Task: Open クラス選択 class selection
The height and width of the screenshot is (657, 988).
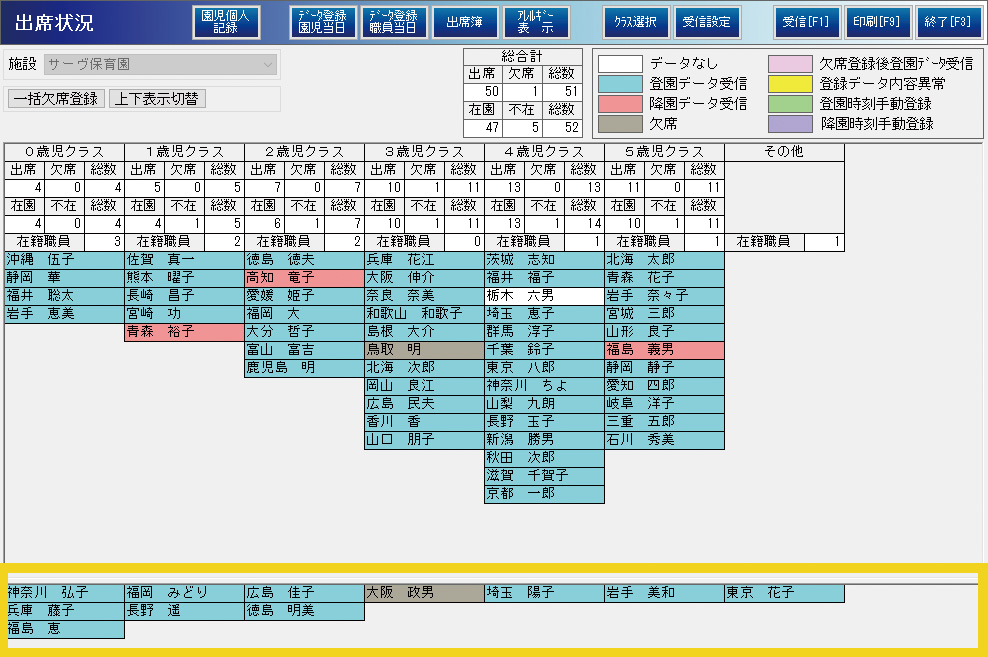Action: click(x=636, y=22)
